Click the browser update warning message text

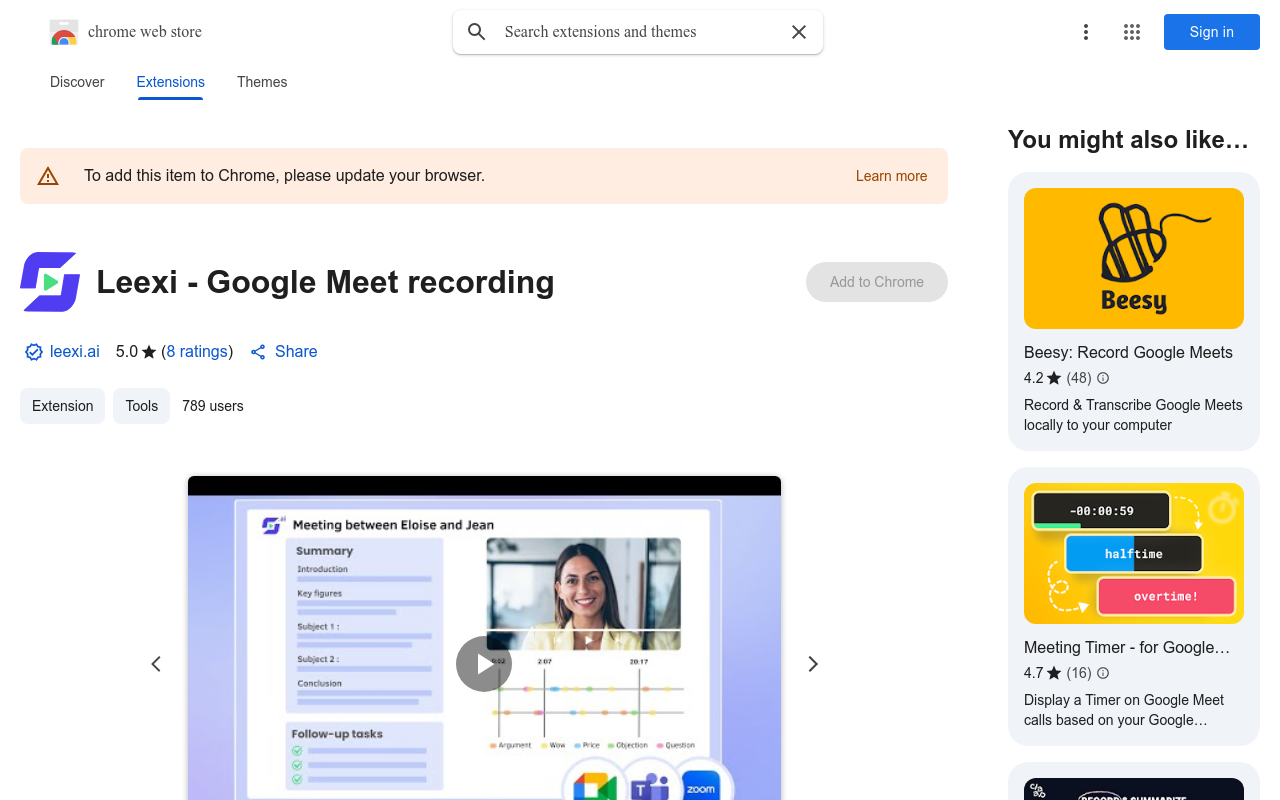284,176
